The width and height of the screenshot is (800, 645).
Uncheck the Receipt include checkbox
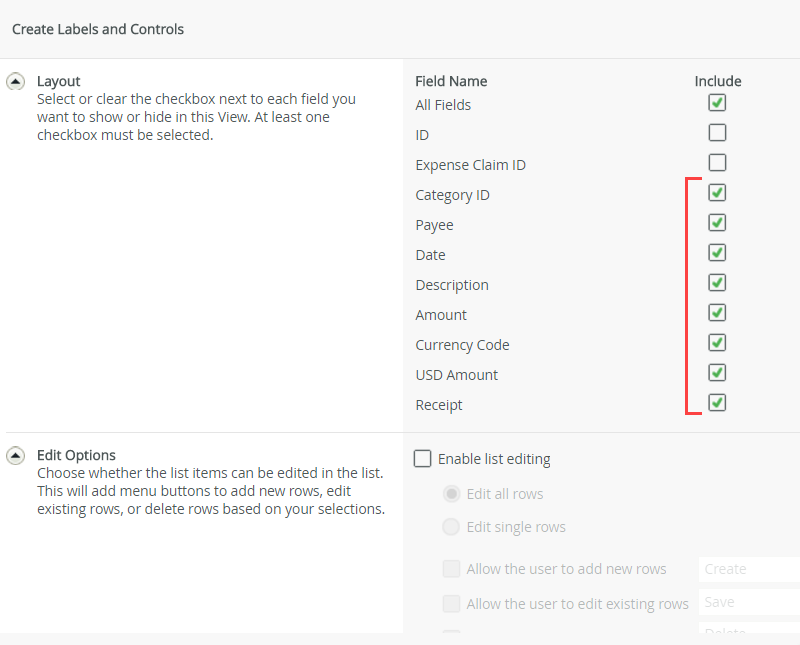(717, 402)
